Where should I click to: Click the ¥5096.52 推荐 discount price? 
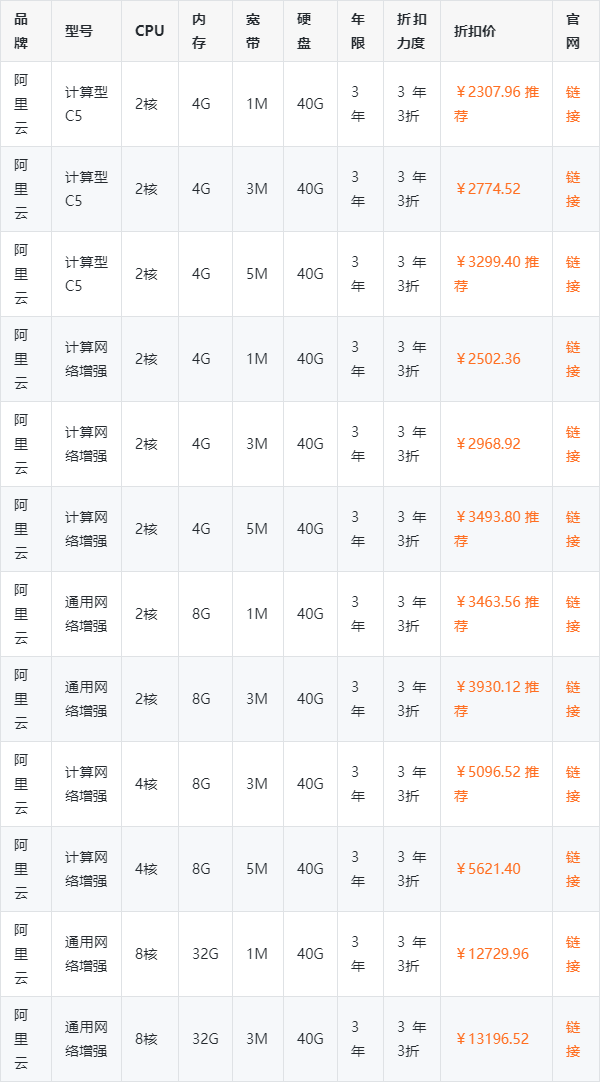coord(496,784)
